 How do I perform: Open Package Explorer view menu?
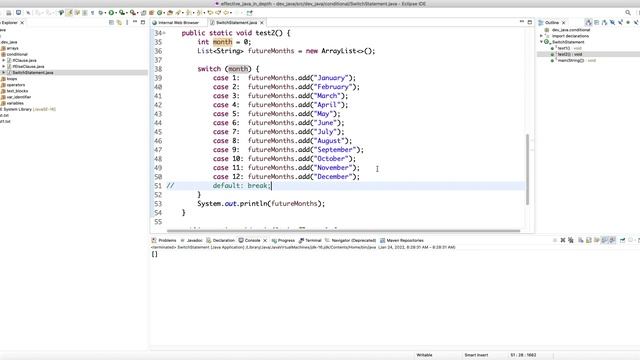coord(127,22)
